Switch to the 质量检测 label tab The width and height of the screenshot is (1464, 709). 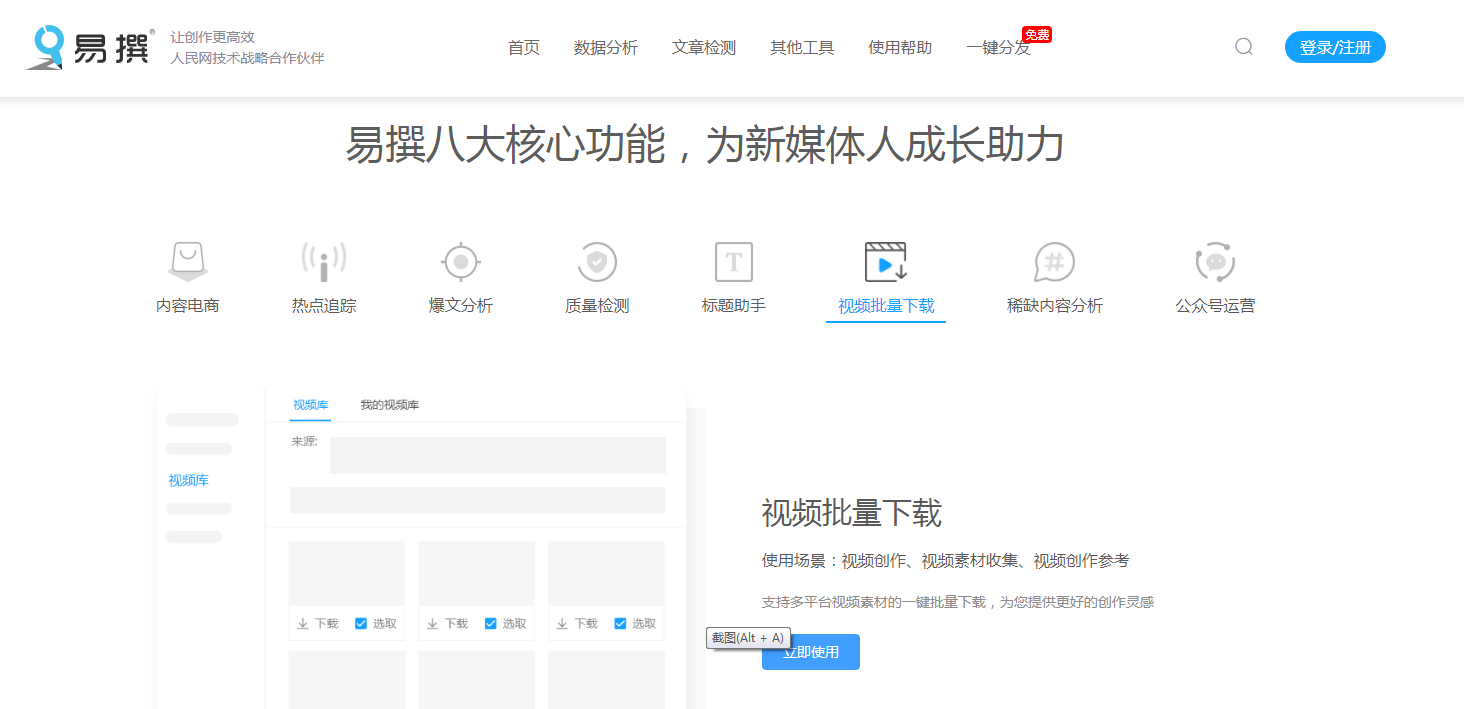pos(597,306)
